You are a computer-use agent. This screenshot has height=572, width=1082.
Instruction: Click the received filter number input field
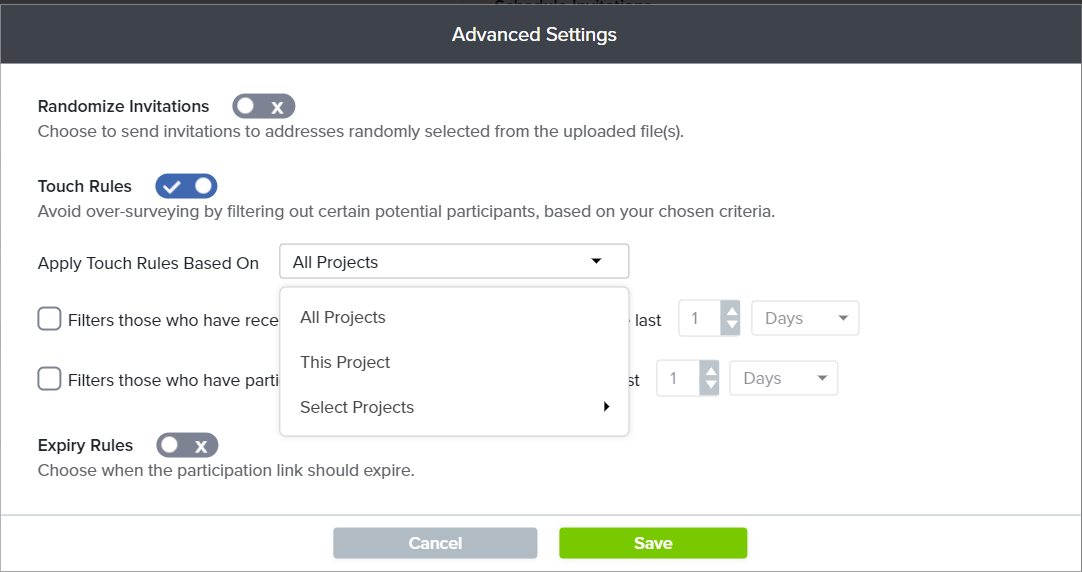click(x=700, y=318)
